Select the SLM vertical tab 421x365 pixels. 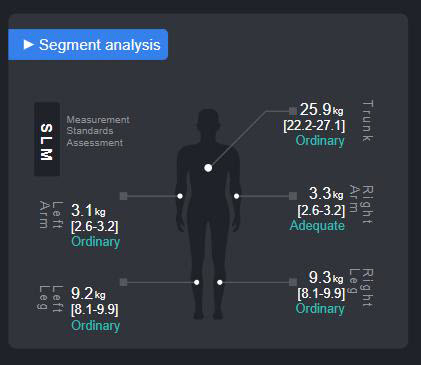tap(47, 139)
